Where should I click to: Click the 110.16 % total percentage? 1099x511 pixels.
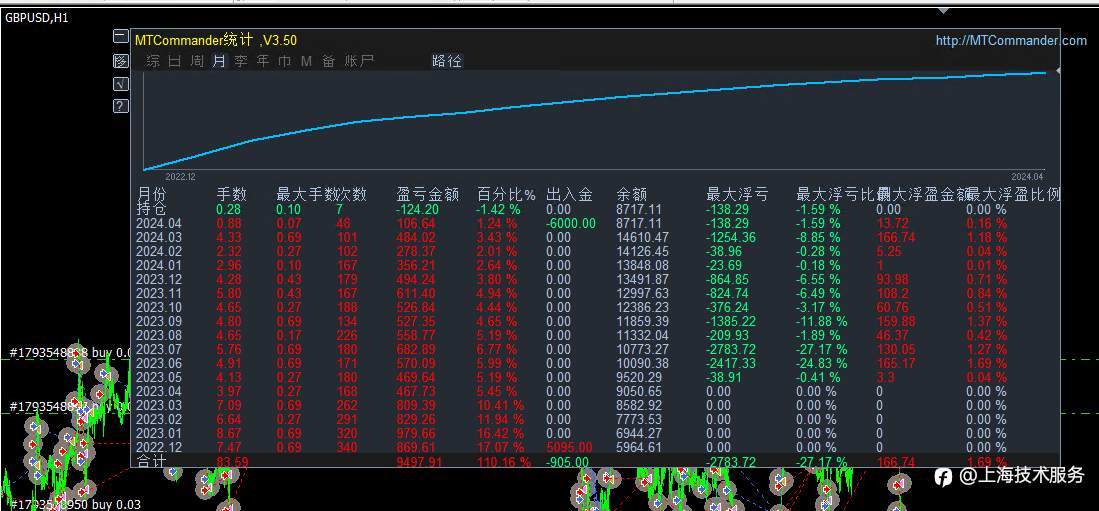click(504, 462)
